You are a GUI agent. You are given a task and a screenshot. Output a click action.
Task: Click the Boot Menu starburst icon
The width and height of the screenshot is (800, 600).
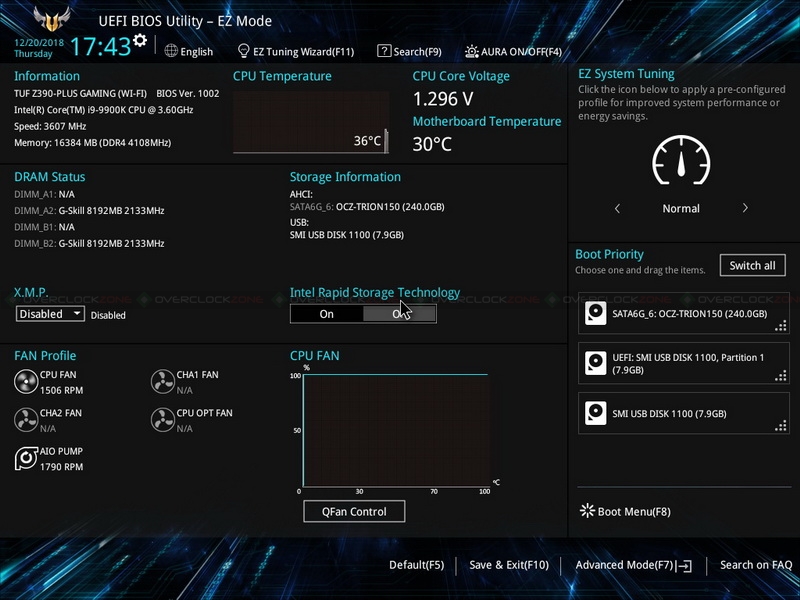coord(587,511)
